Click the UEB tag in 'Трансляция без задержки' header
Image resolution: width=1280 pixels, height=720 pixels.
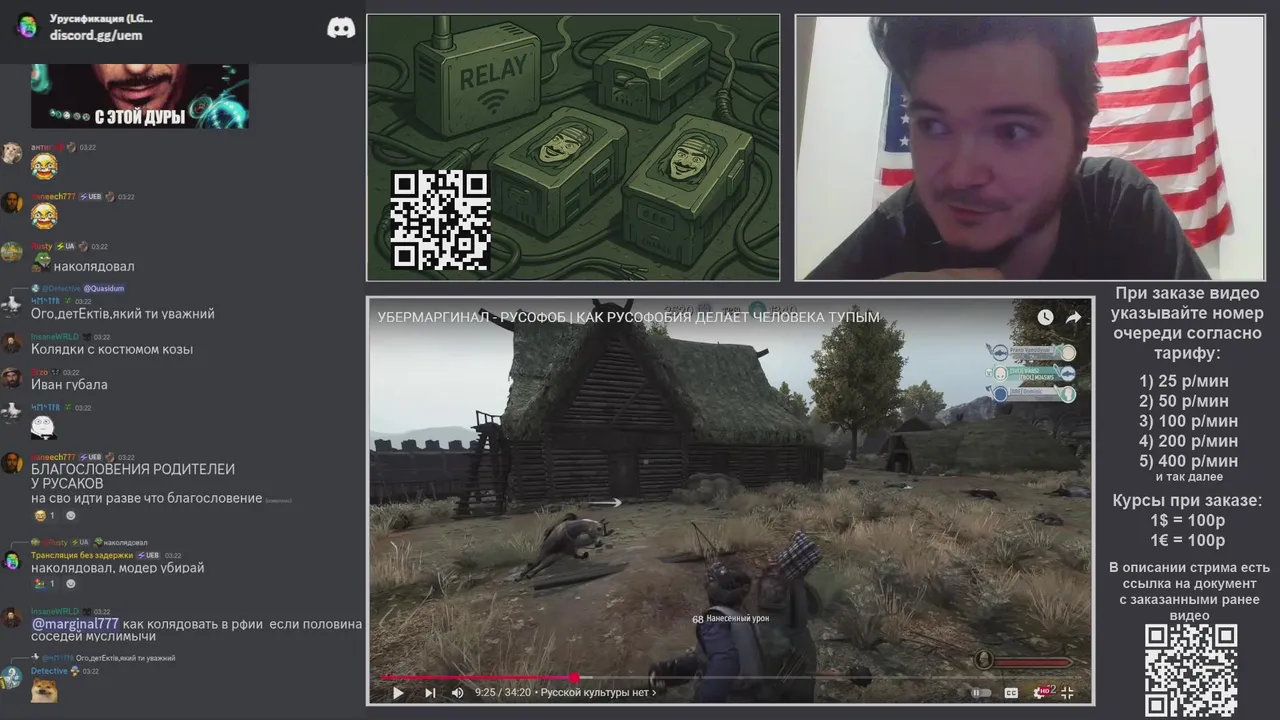pyautogui.click(x=147, y=556)
